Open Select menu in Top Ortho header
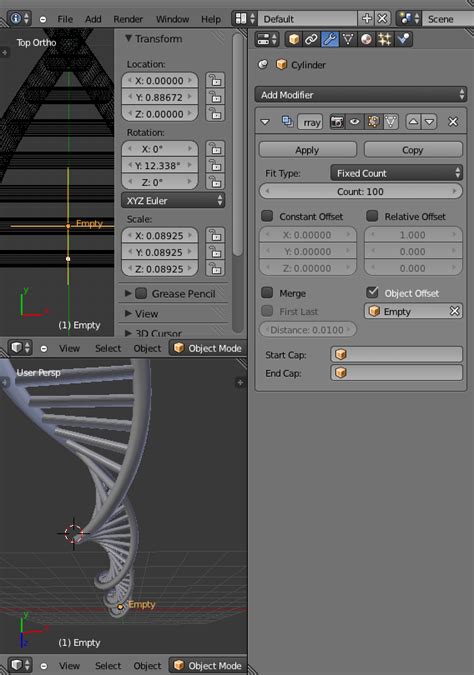 (x=108, y=348)
